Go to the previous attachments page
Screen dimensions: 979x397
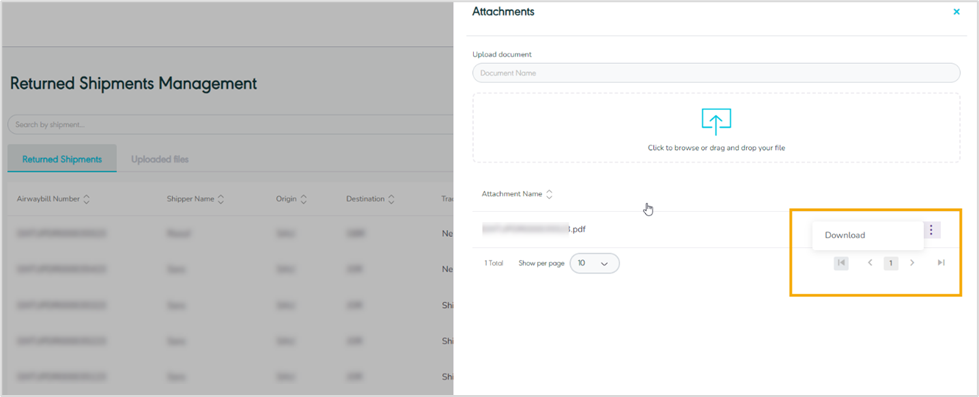[870, 263]
